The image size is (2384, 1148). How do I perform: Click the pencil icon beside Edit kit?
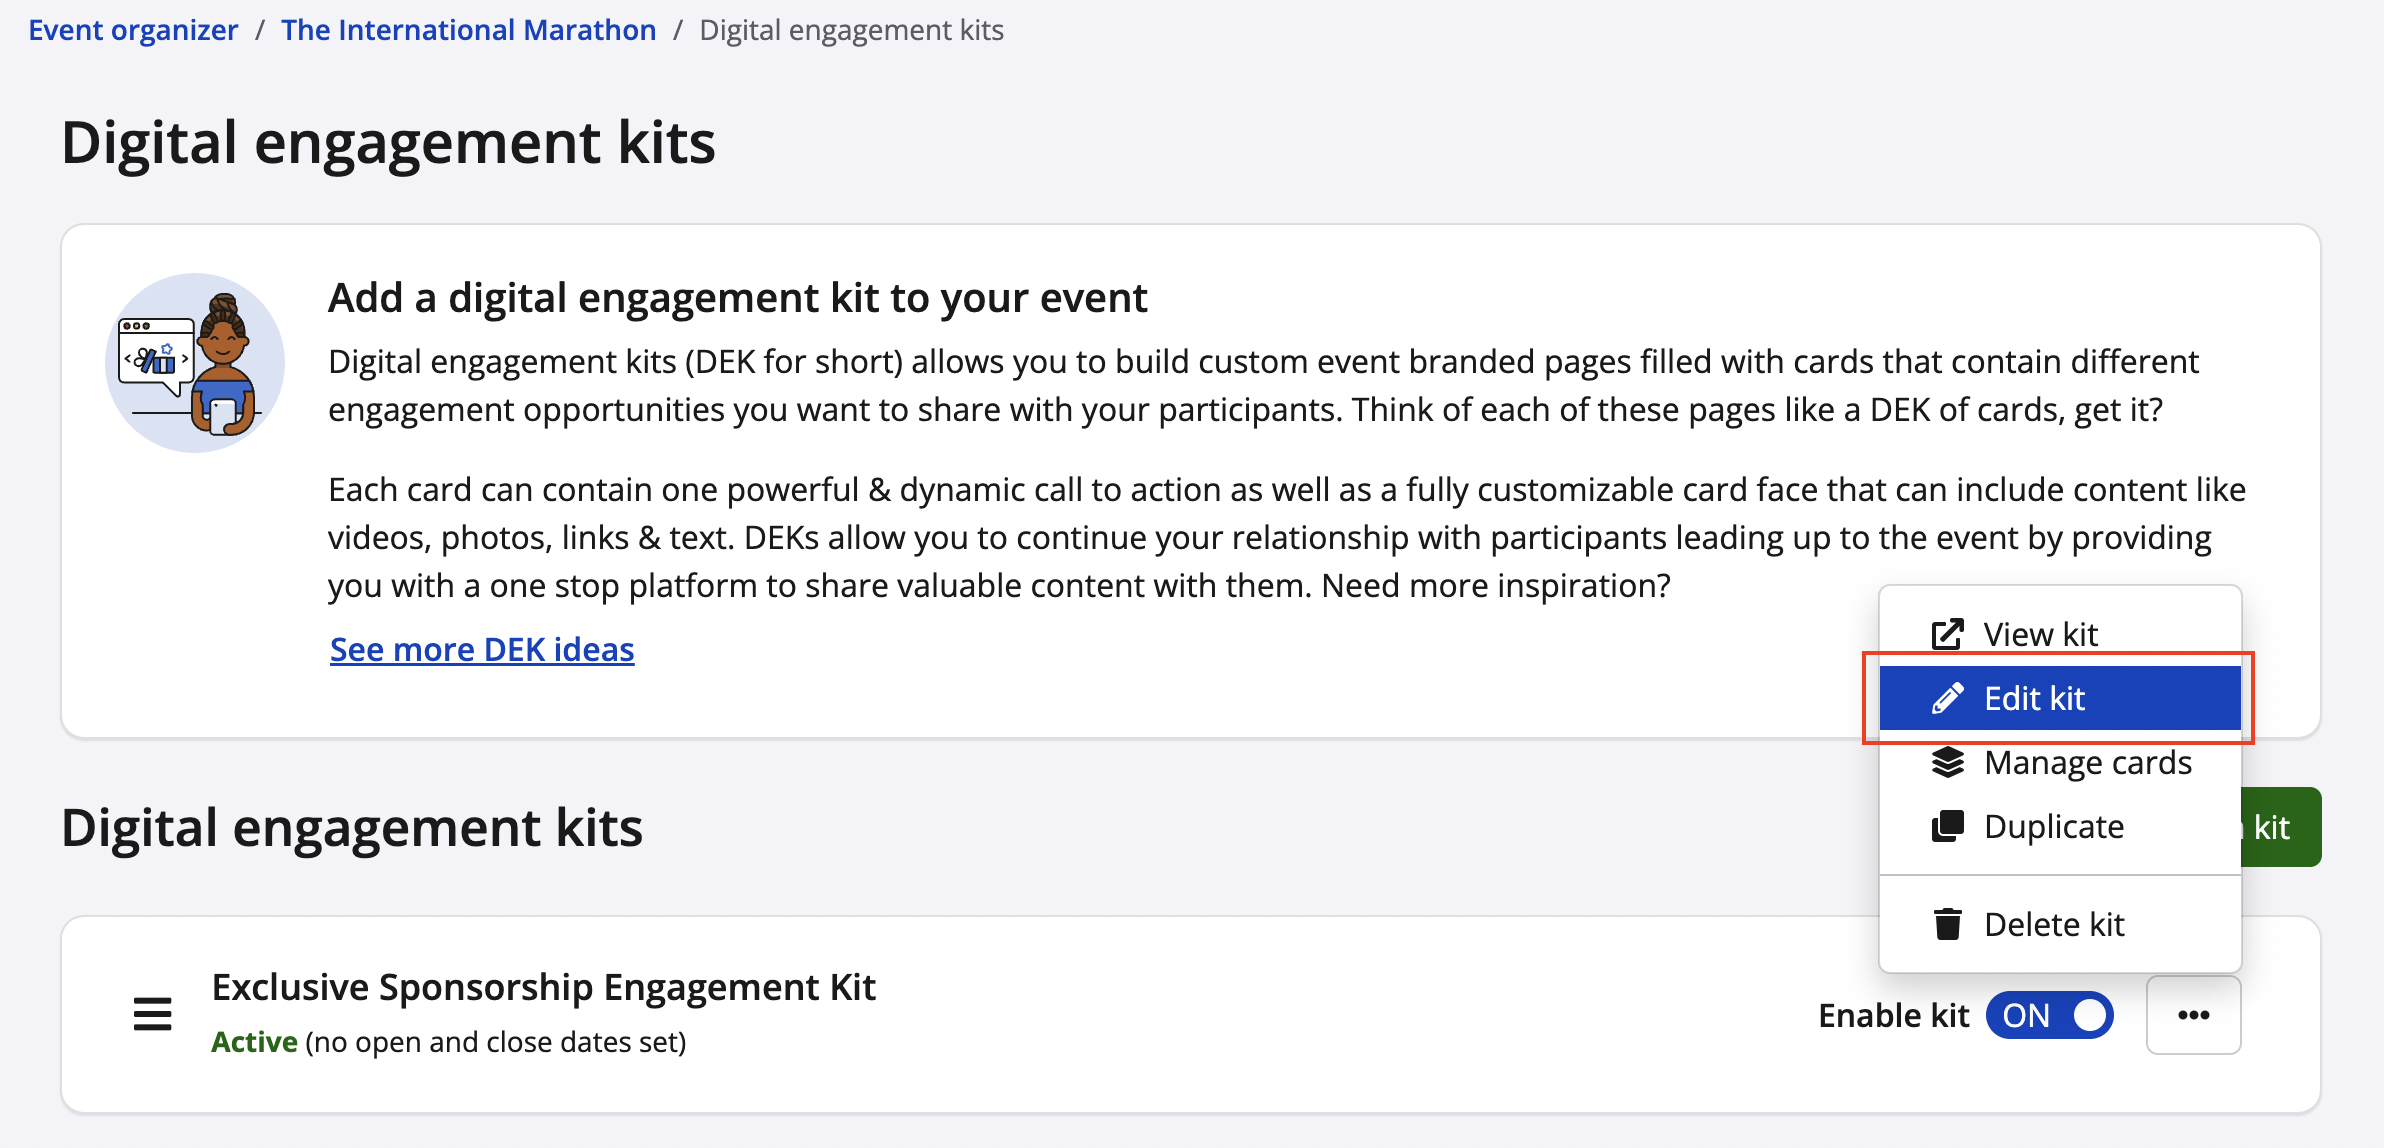click(x=1947, y=698)
